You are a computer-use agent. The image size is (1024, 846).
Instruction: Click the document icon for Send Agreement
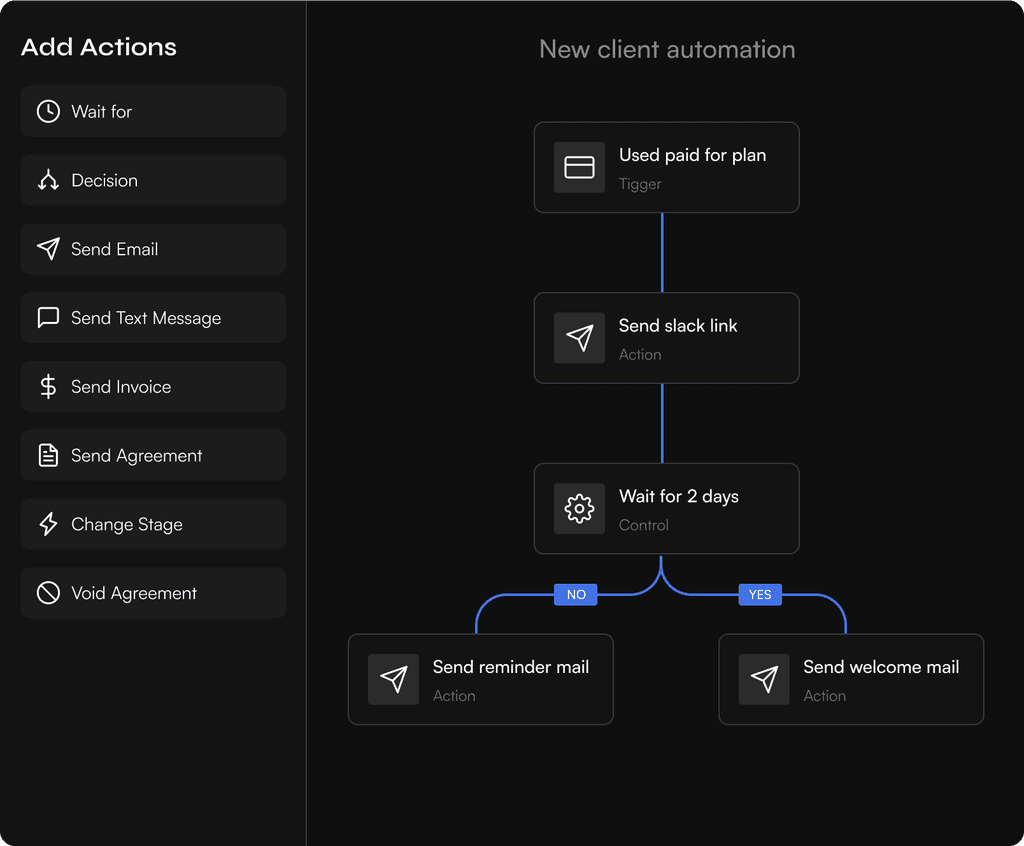point(48,456)
